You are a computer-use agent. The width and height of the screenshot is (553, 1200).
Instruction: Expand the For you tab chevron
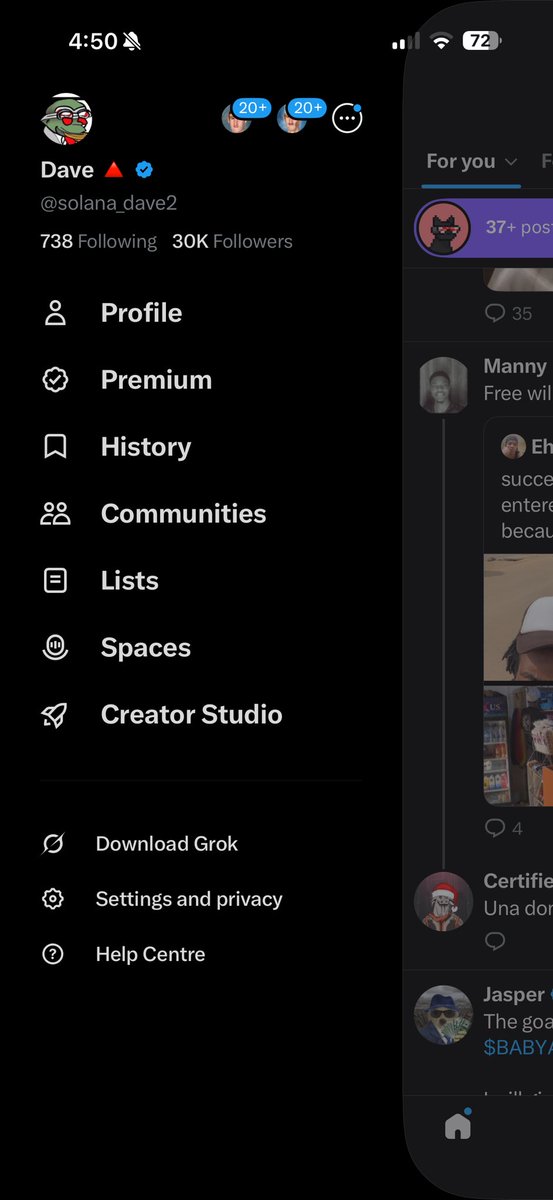coord(511,161)
